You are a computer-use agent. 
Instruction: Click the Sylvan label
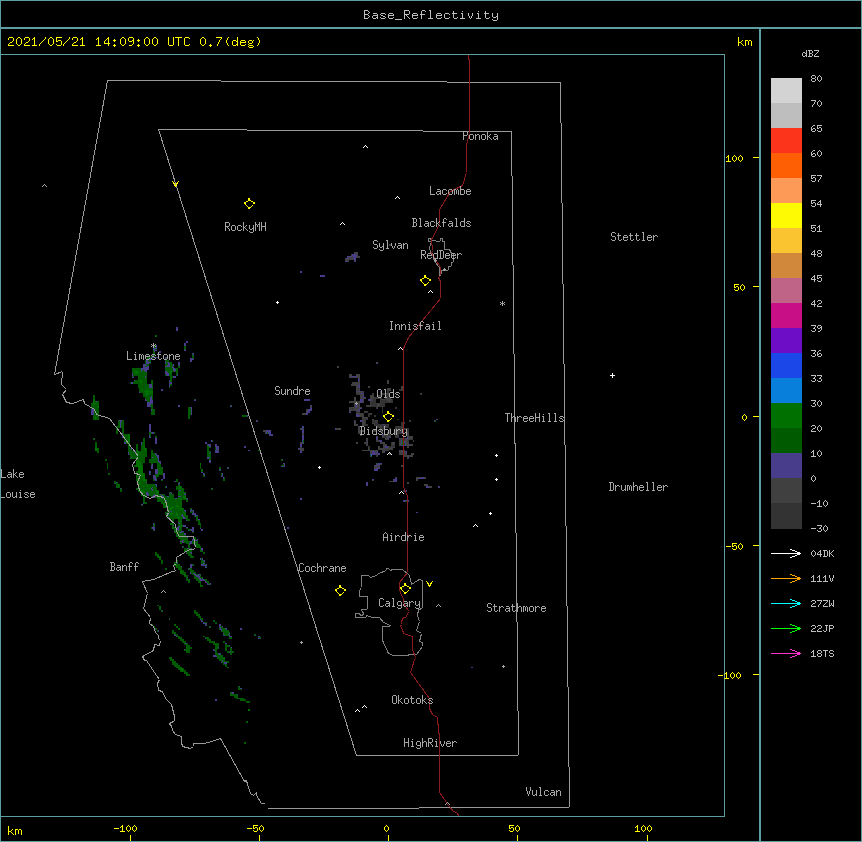point(390,245)
